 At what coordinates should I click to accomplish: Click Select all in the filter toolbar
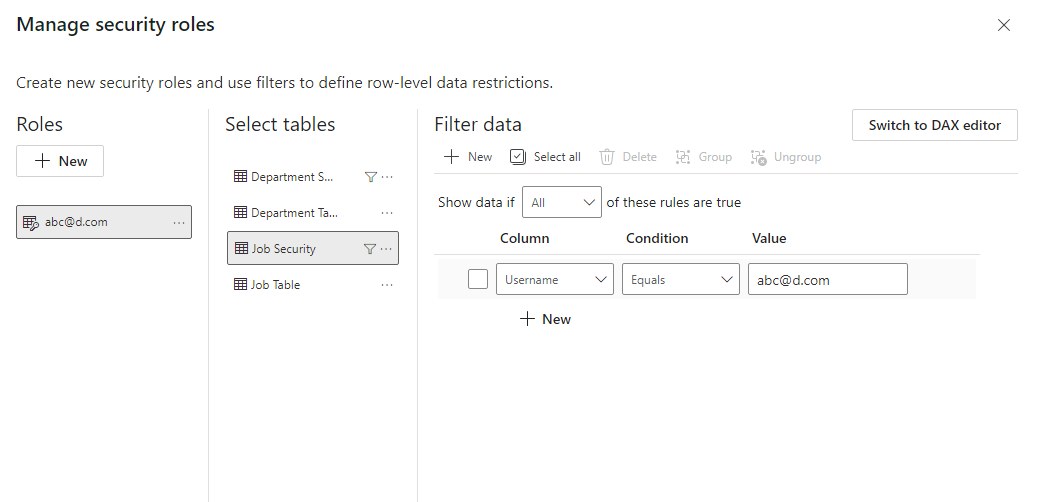pyautogui.click(x=546, y=157)
